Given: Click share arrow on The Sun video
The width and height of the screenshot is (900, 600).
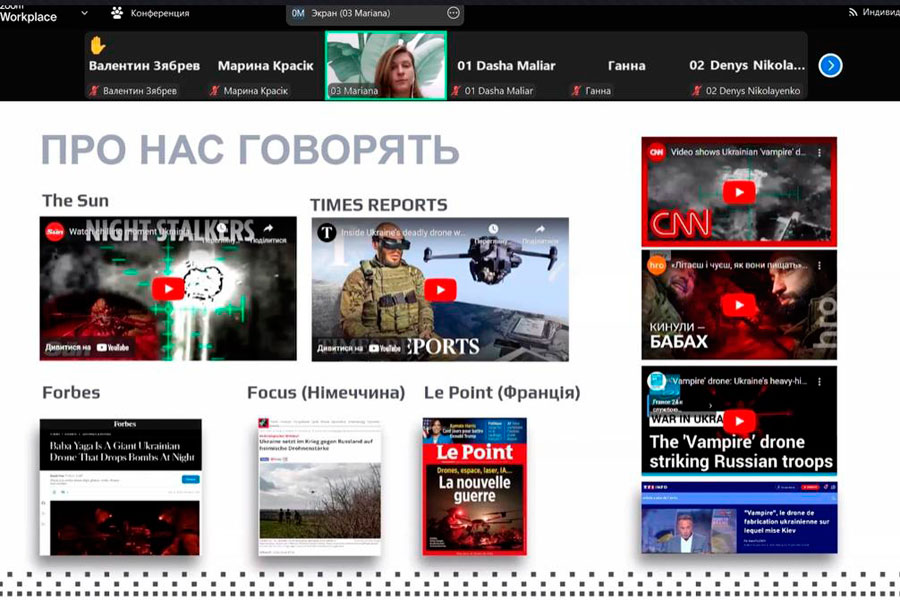Looking at the screenshot, I should [268, 229].
